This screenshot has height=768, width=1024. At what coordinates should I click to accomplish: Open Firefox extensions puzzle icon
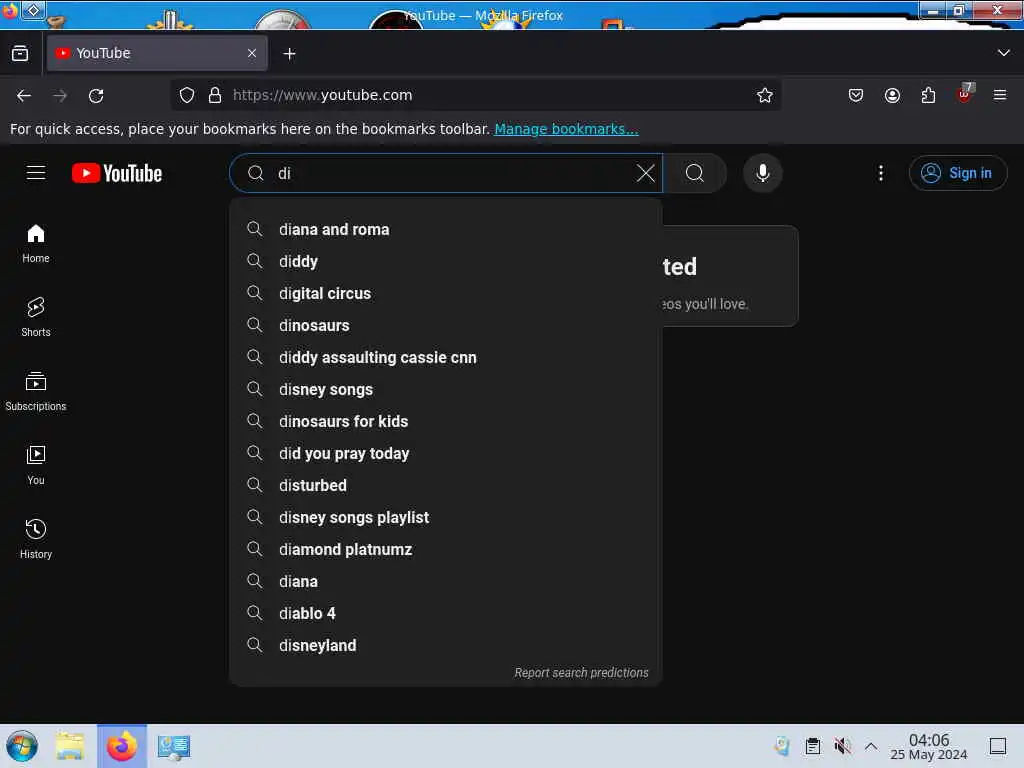pyautogui.click(x=928, y=95)
